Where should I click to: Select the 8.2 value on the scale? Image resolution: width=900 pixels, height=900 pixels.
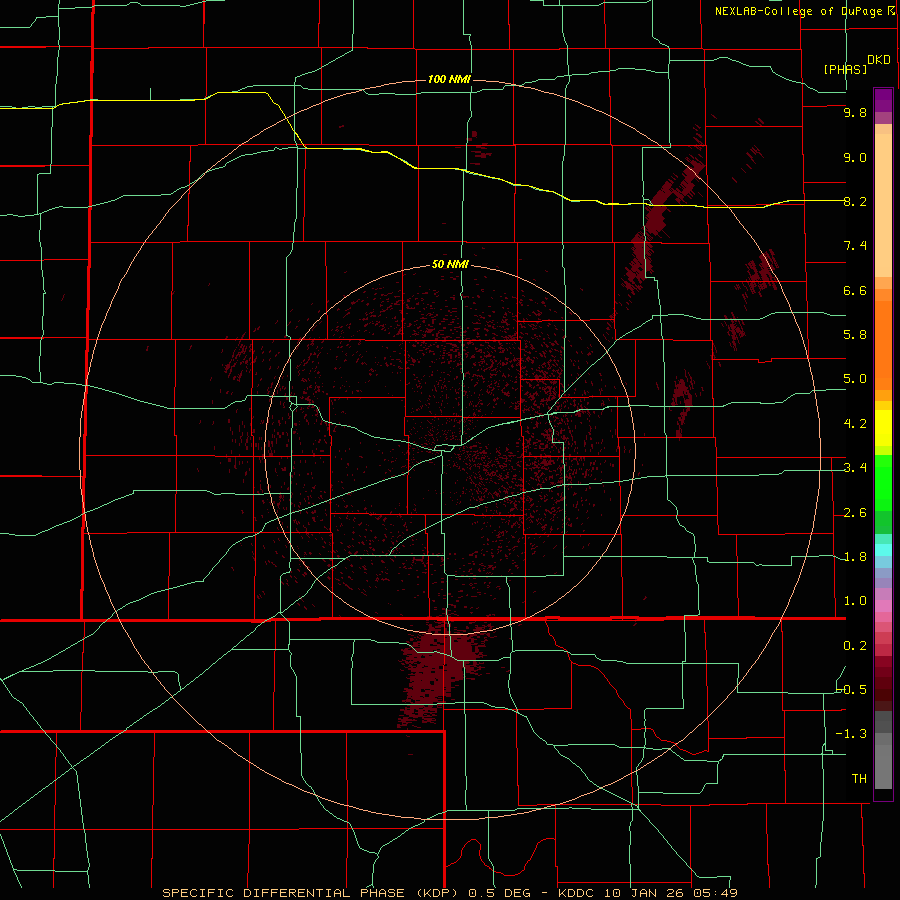[x=855, y=202]
